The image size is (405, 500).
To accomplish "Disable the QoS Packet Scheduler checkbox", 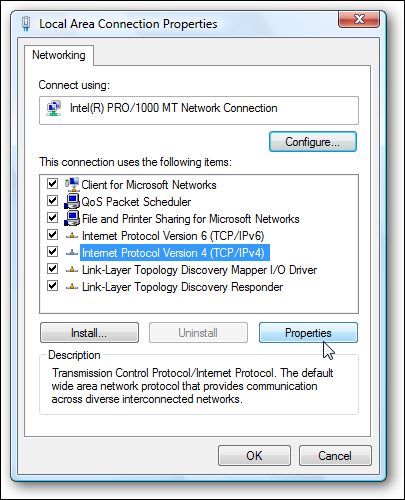I will 52,200.
